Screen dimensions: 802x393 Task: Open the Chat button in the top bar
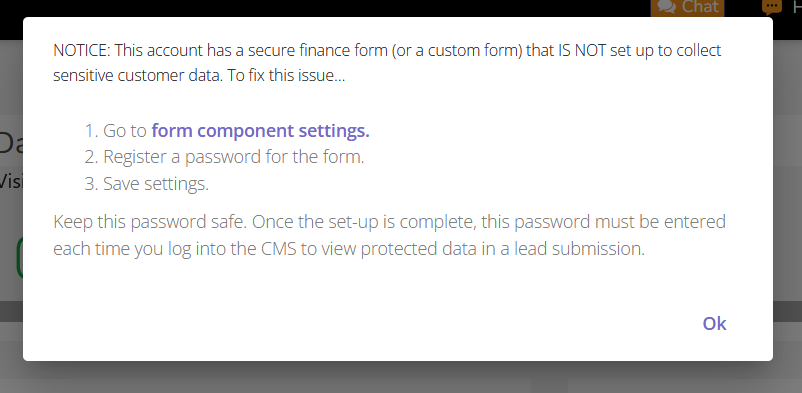tap(687, 8)
